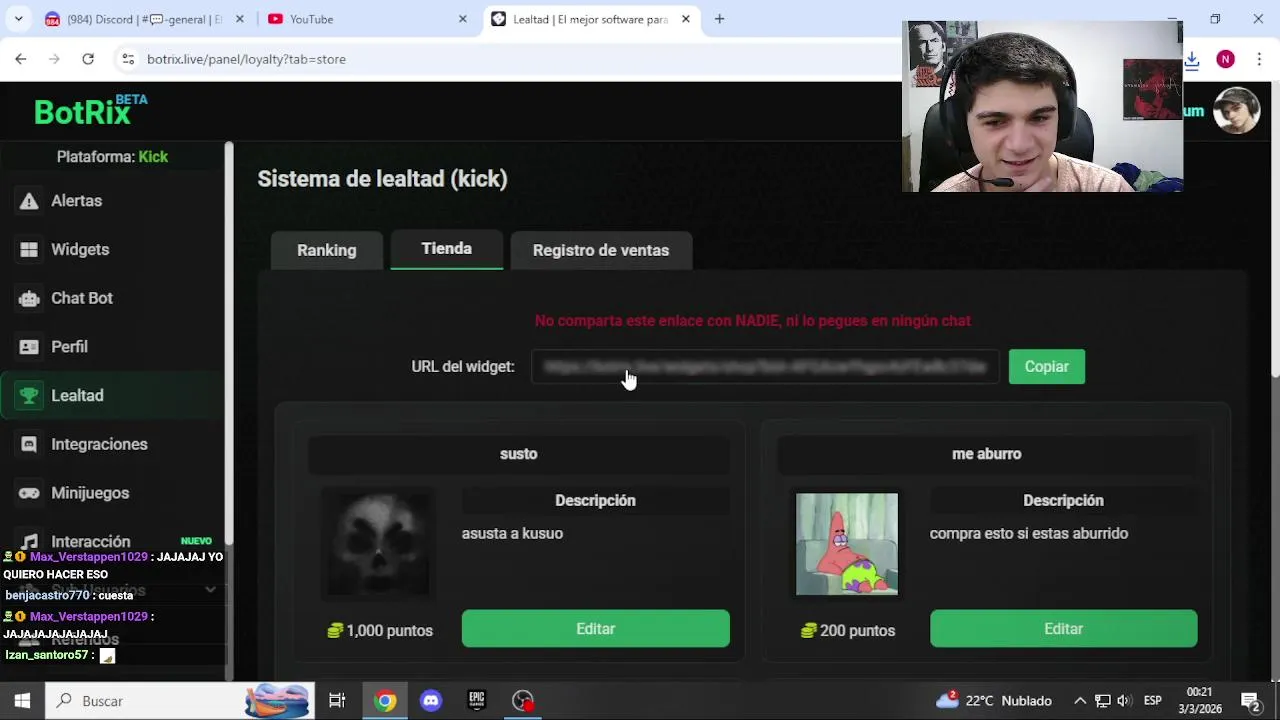Open the Windows notification center
This screenshot has height=720, width=1280.
click(1250, 701)
